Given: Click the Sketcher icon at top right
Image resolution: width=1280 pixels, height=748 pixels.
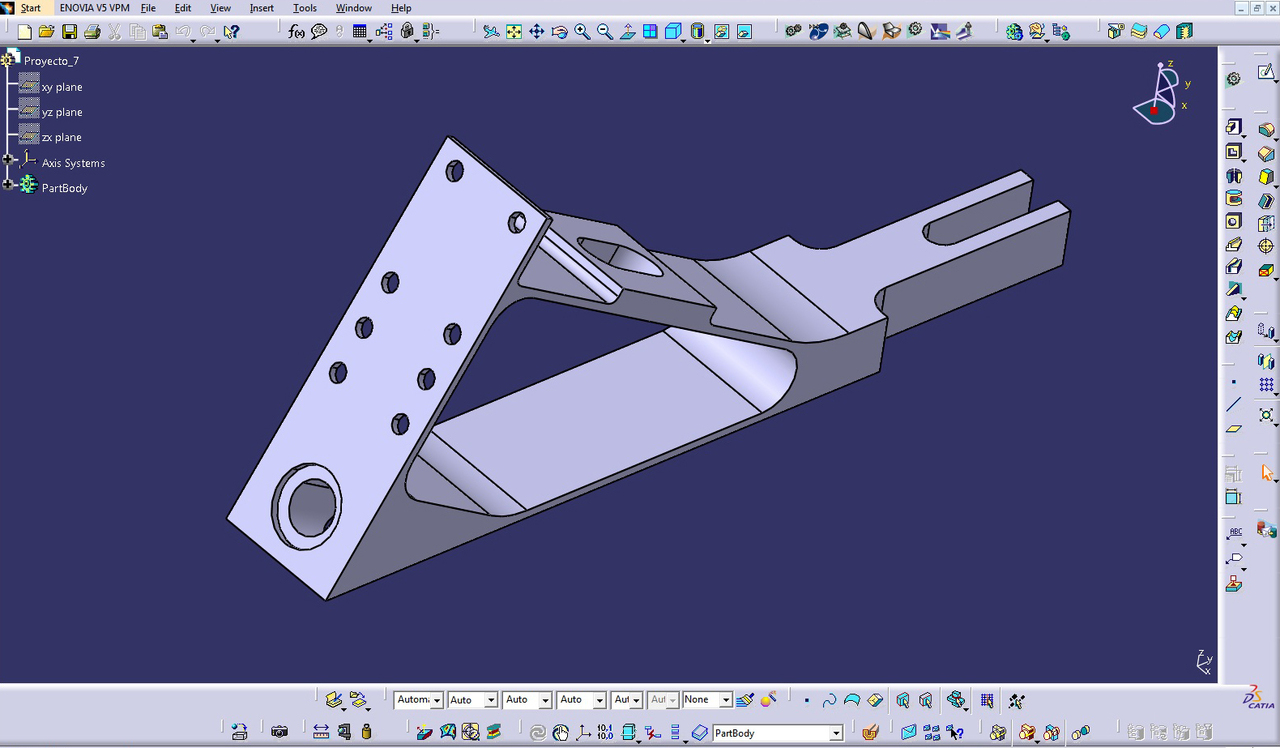Looking at the screenshot, I should click(1266, 73).
